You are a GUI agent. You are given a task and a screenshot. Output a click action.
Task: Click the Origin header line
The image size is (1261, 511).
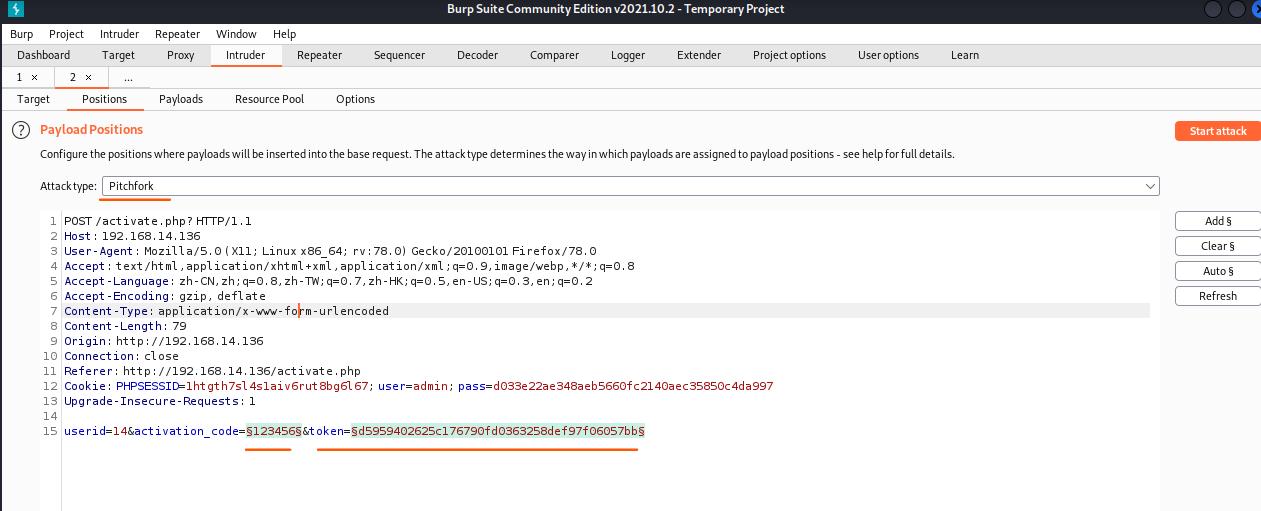(x=164, y=341)
